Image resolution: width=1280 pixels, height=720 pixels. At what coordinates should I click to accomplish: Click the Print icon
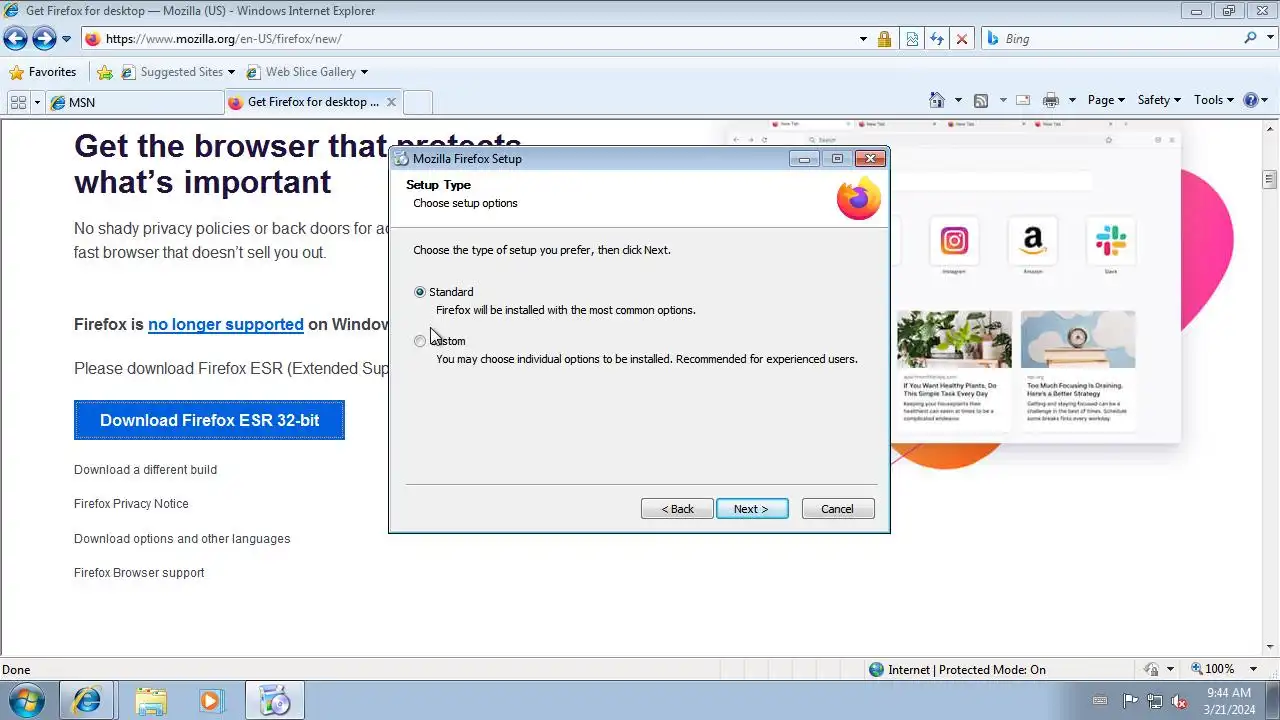[1051, 100]
